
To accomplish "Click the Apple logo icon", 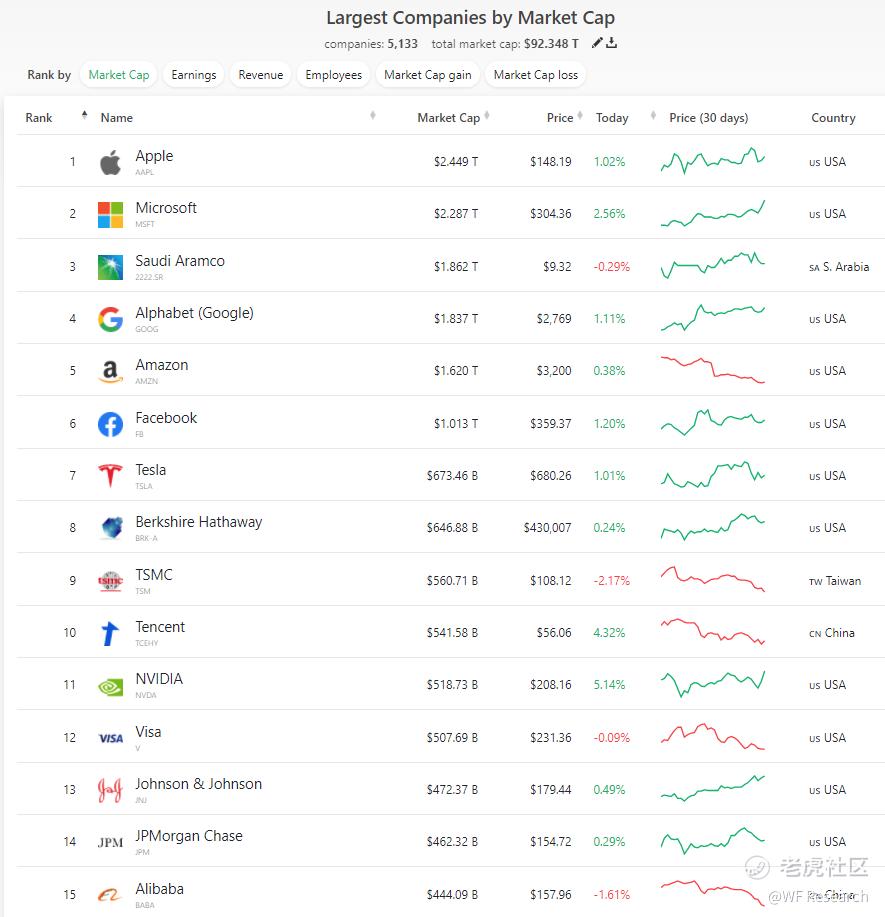I will tap(110, 162).
